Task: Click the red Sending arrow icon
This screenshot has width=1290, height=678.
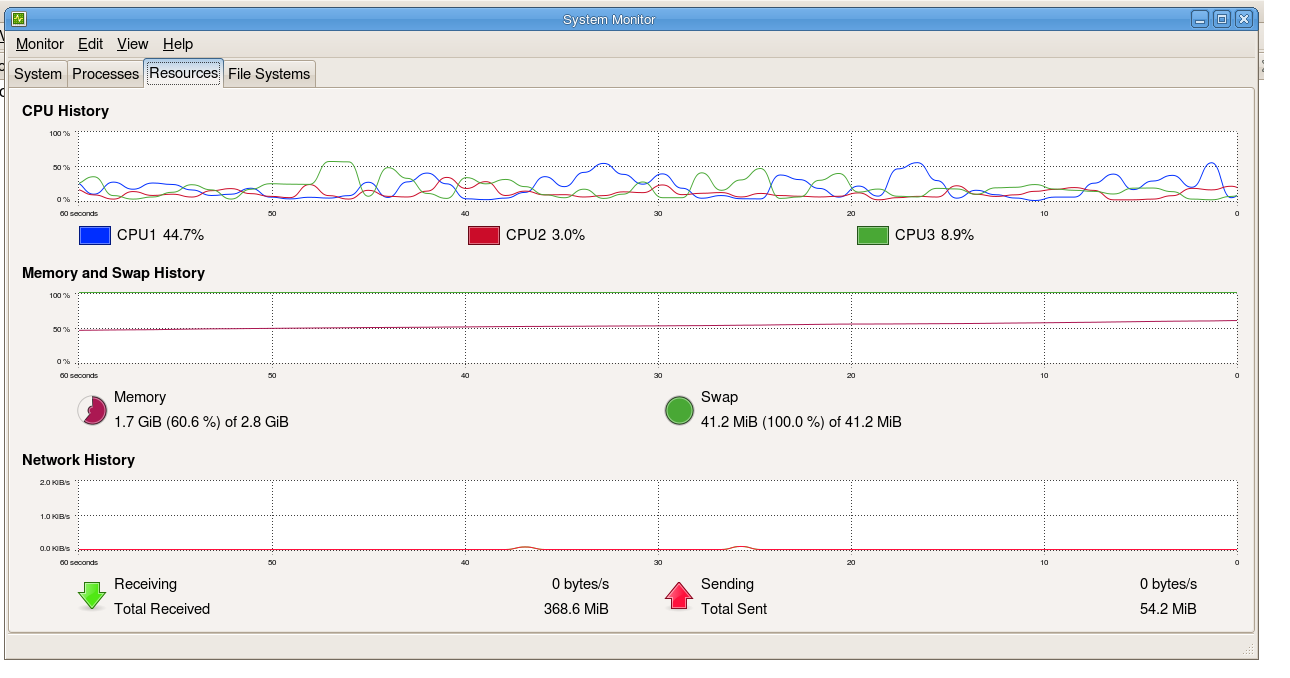Action: (679, 596)
